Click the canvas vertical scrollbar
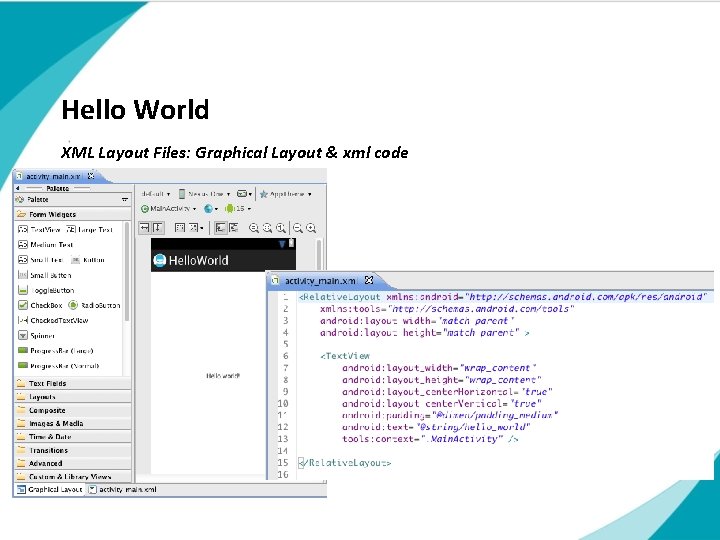 click(319, 255)
